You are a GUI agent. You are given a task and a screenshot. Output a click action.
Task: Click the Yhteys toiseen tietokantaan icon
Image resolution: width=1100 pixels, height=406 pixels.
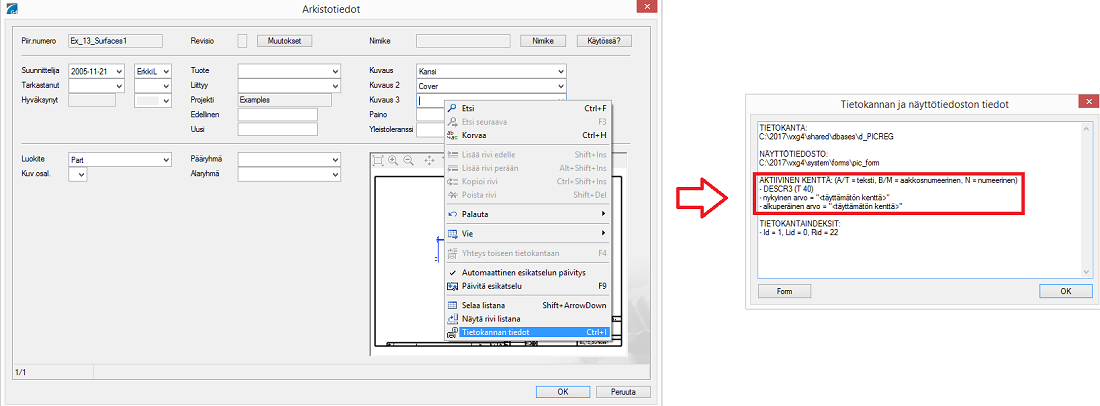452,252
